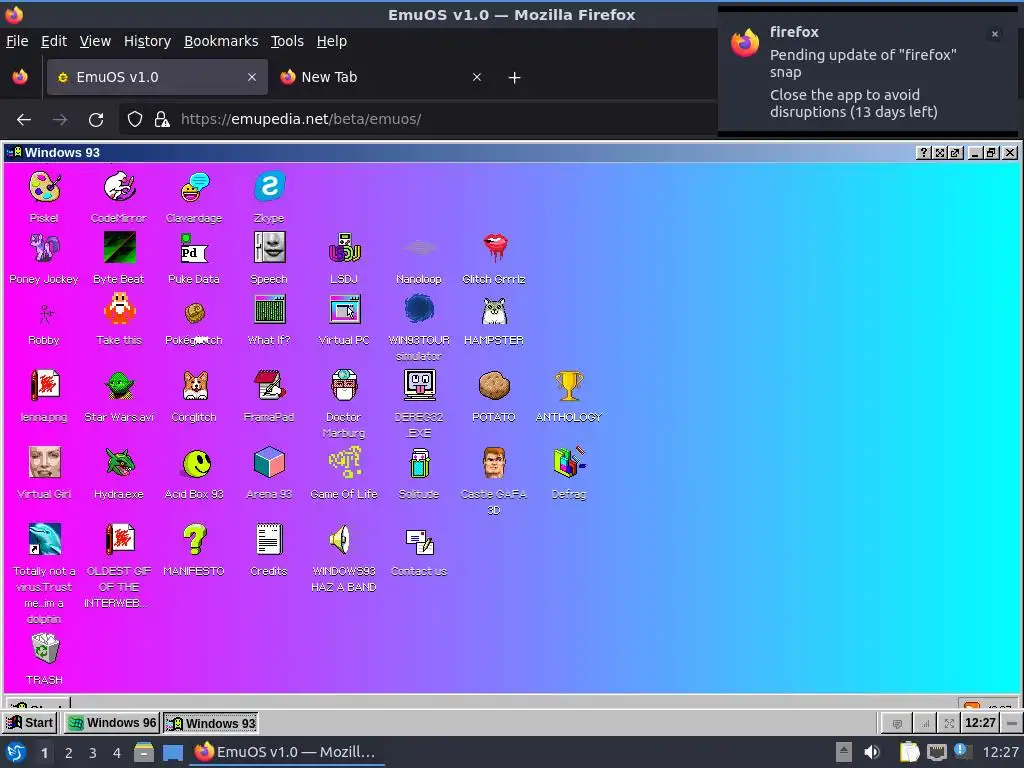Open the Clavardage chat icon
This screenshot has width=1024, height=768.
click(194, 188)
